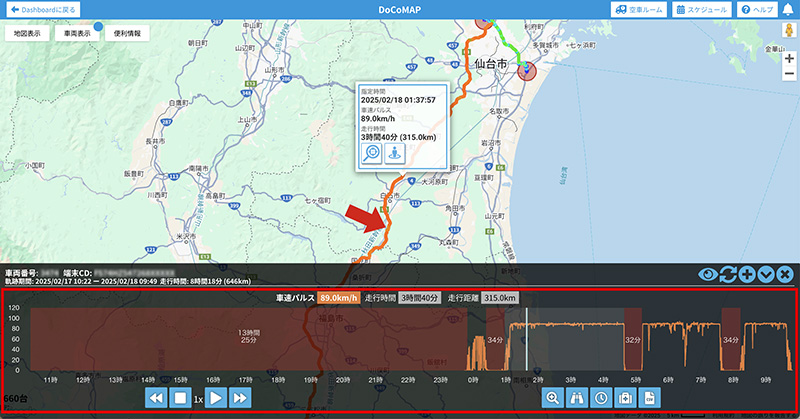Click the document export icon below the chart
This screenshot has height=419, width=800.
coord(649,397)
